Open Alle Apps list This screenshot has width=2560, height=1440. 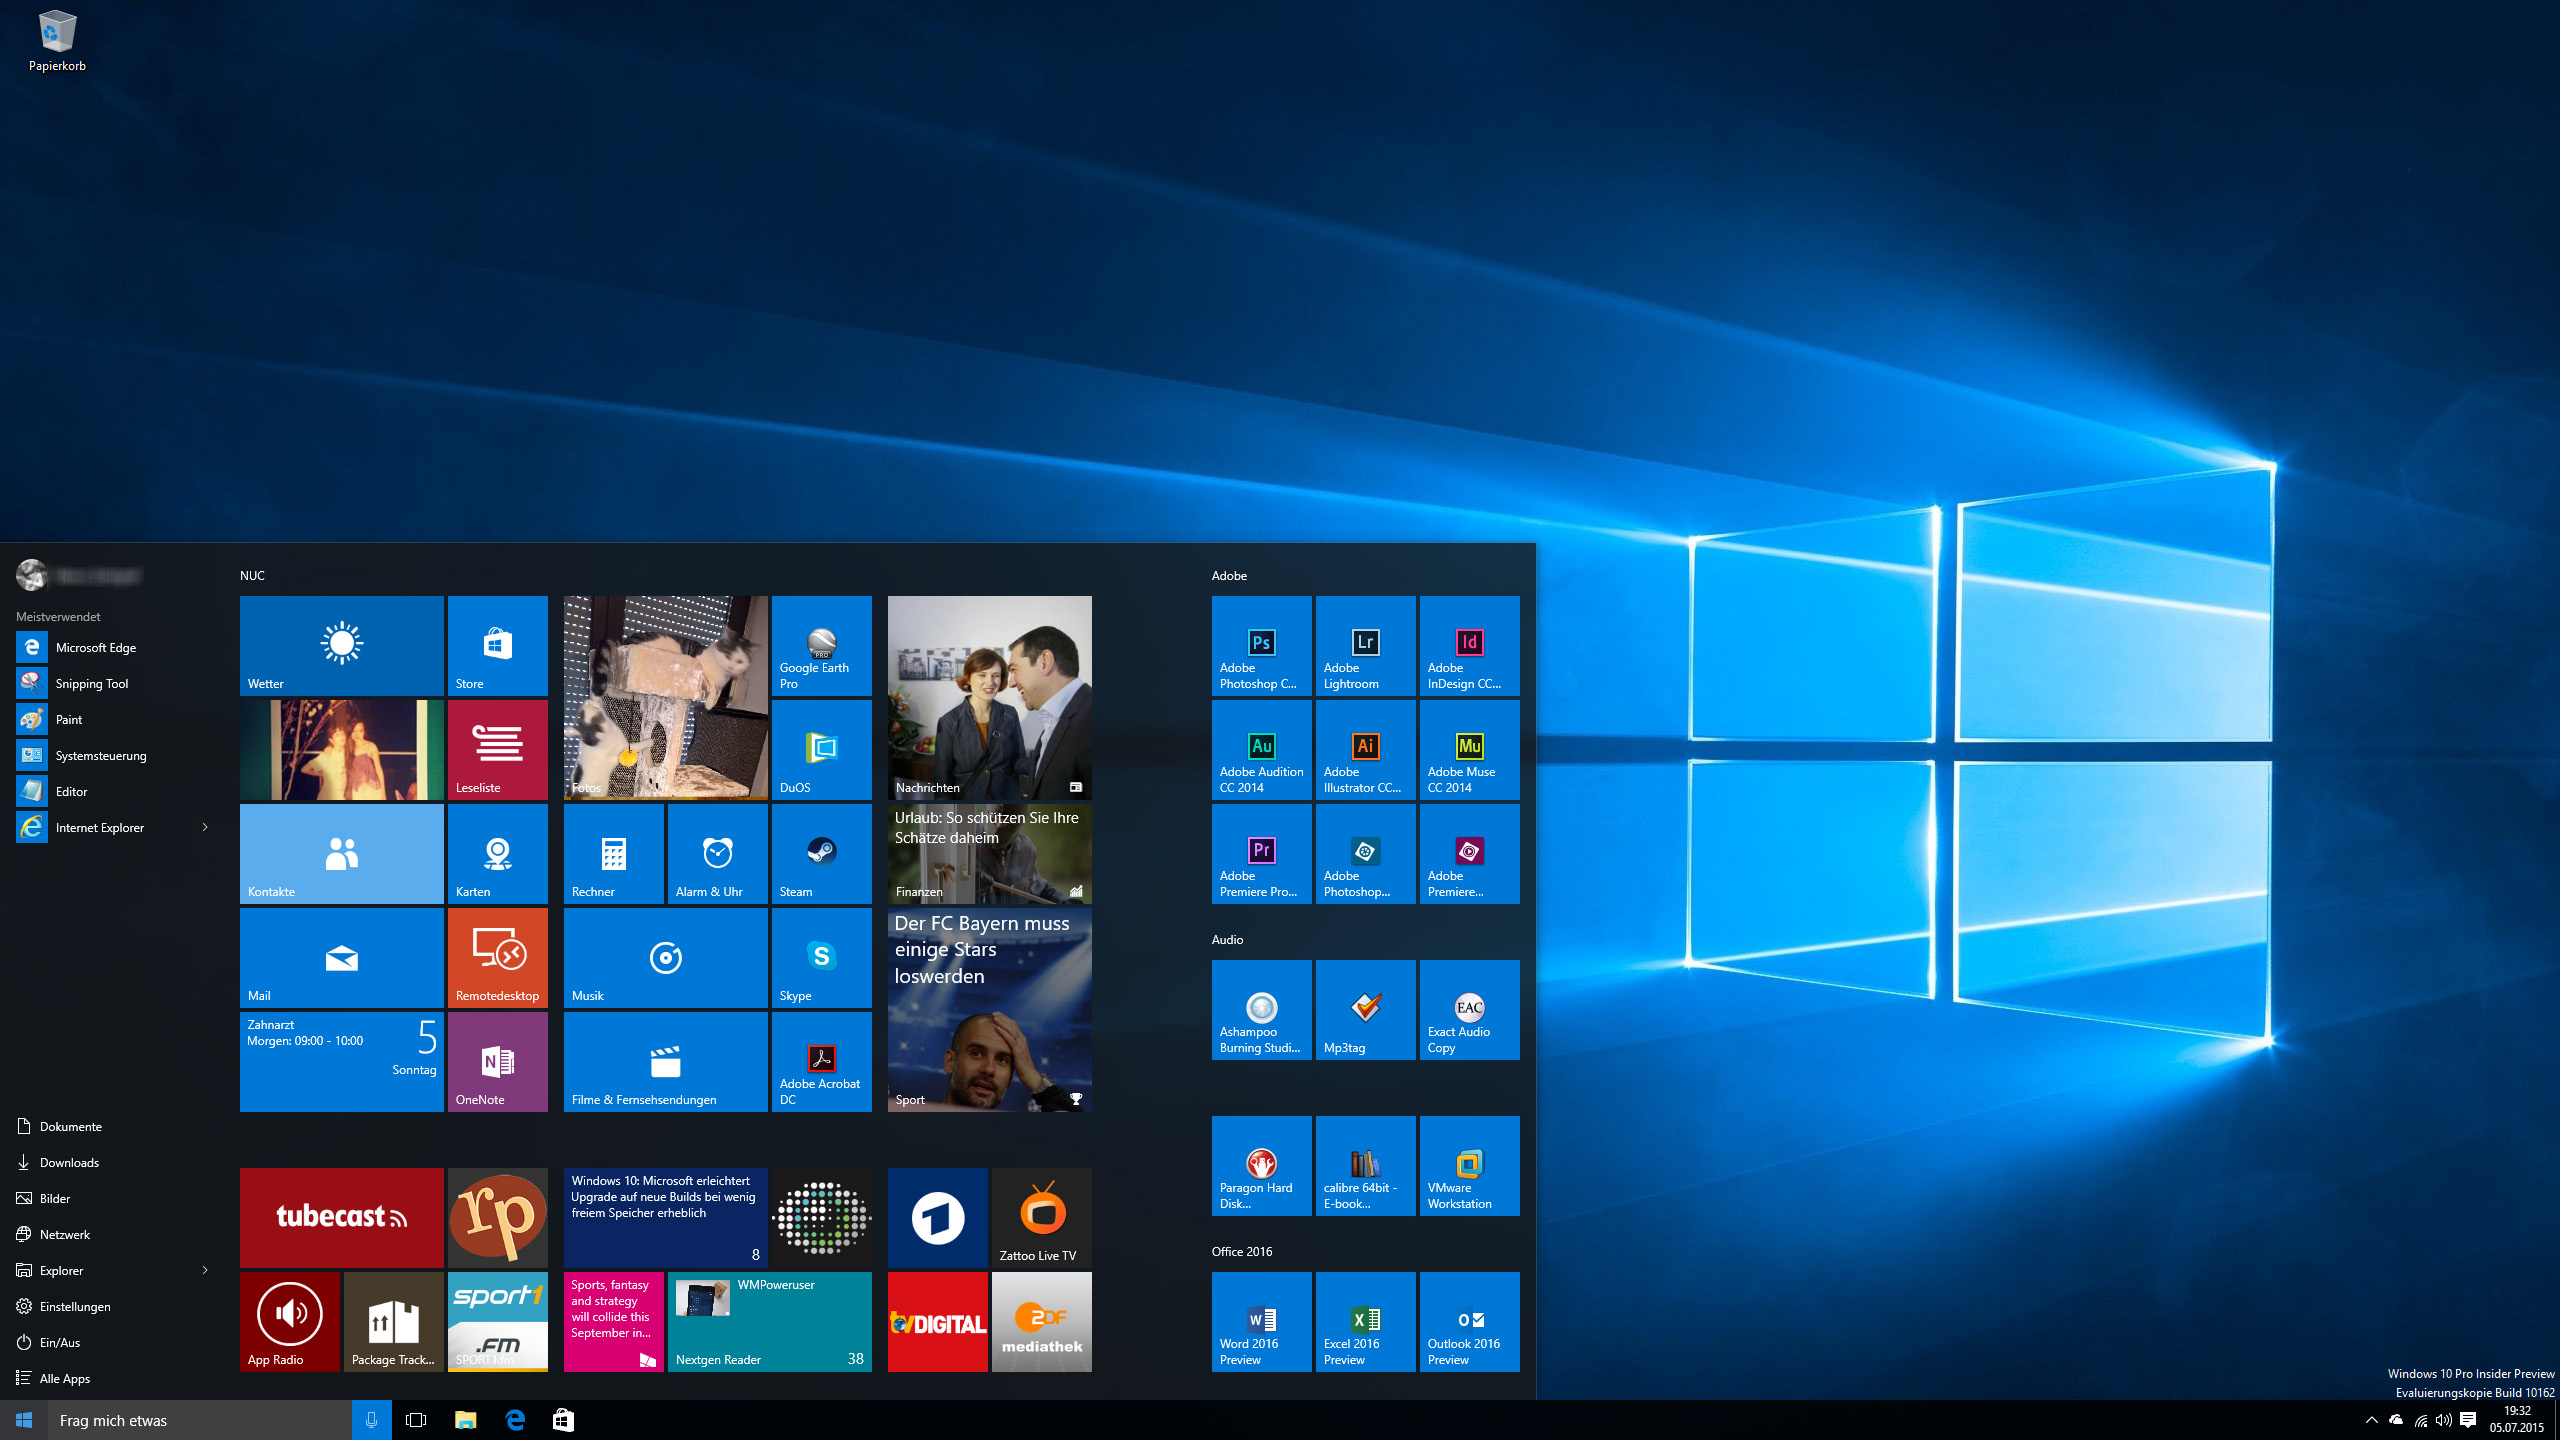[65, 1378]
